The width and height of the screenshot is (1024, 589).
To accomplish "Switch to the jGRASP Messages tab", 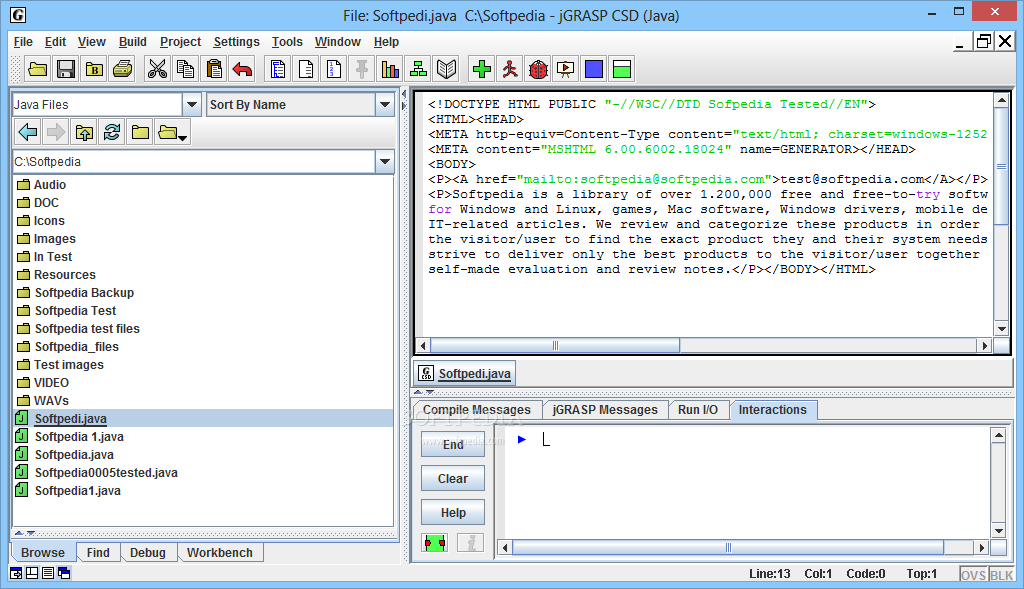I will click(605, 409).
